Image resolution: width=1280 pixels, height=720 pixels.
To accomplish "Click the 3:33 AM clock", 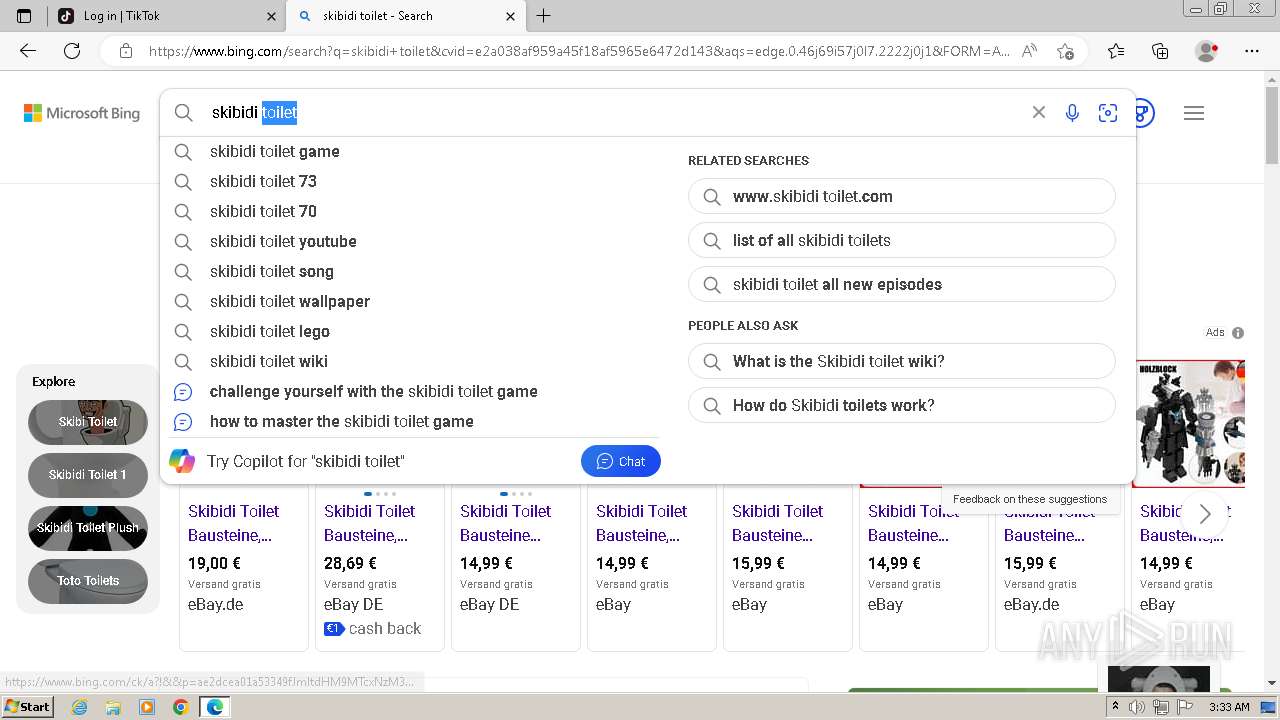I will 1229,707.
